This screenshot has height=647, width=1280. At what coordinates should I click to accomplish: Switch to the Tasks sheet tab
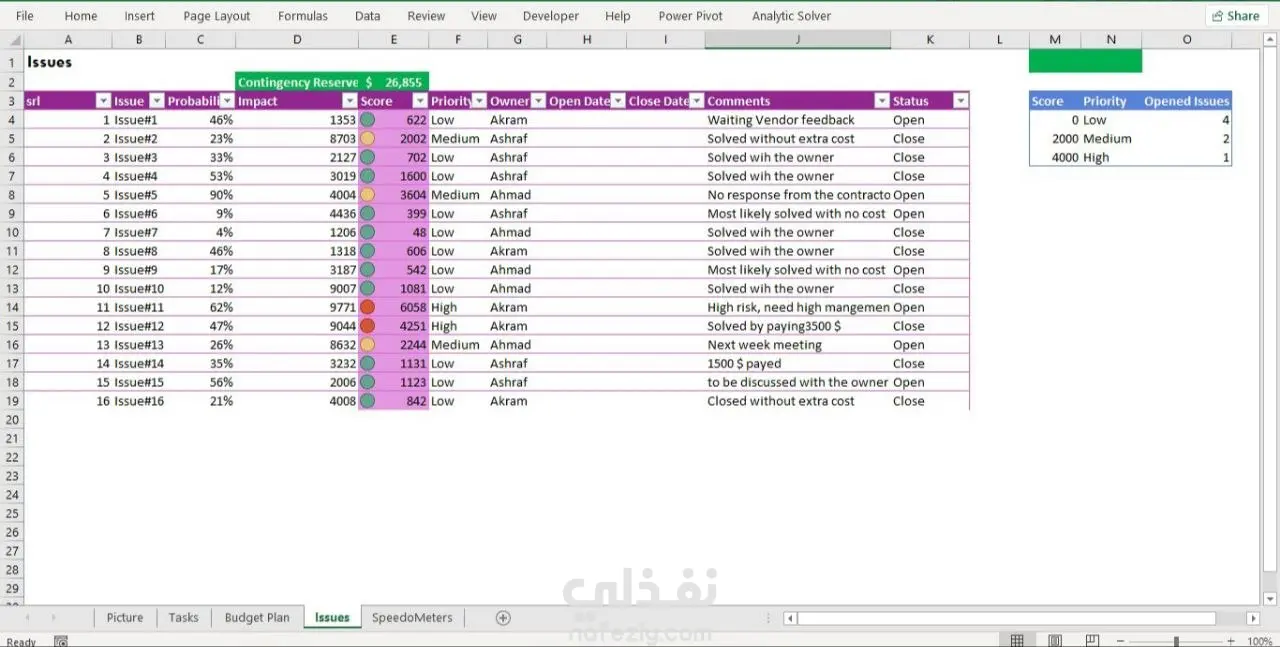pos(183,618)
